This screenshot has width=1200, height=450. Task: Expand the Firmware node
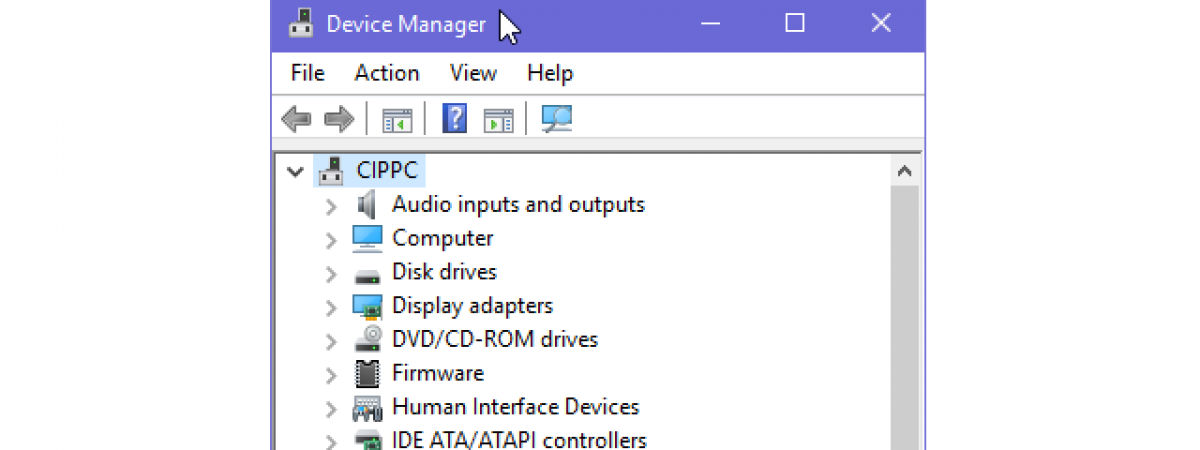[x=331, y=375]
